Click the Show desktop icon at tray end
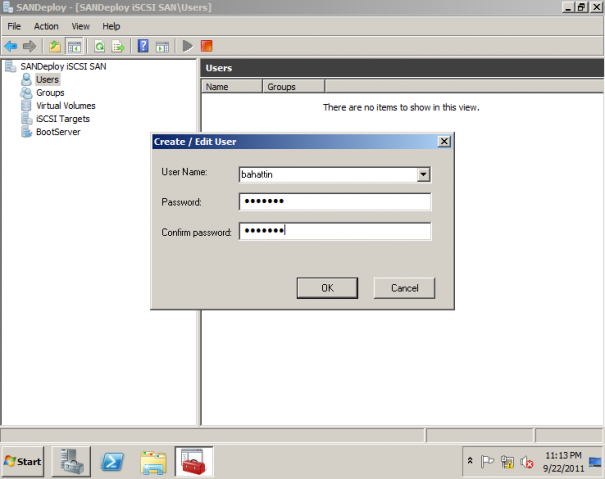This screenshot has height=479, width=605. coord(595,462)
